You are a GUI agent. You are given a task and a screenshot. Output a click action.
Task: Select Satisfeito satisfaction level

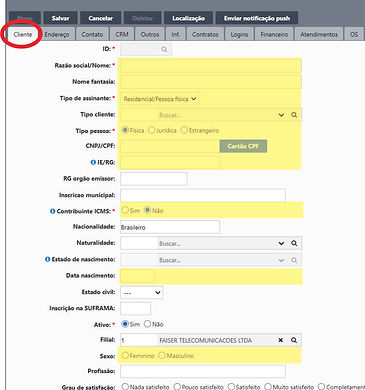click(231, 386)
